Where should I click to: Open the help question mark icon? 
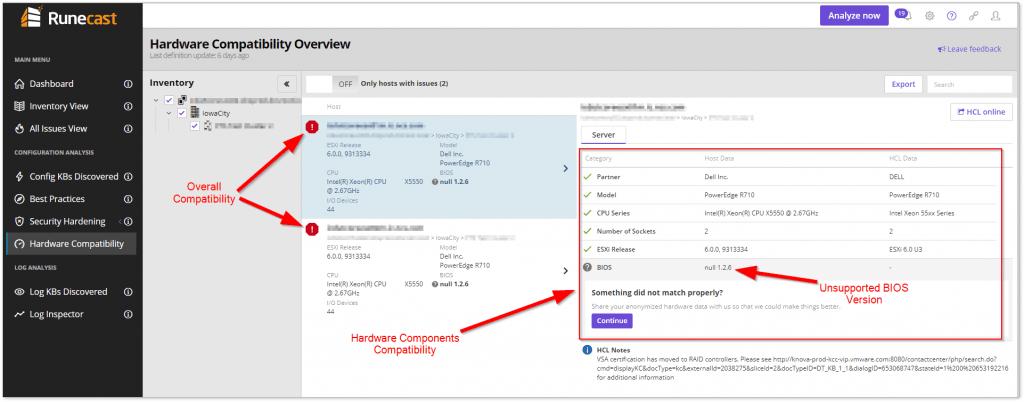pos(952,16)
